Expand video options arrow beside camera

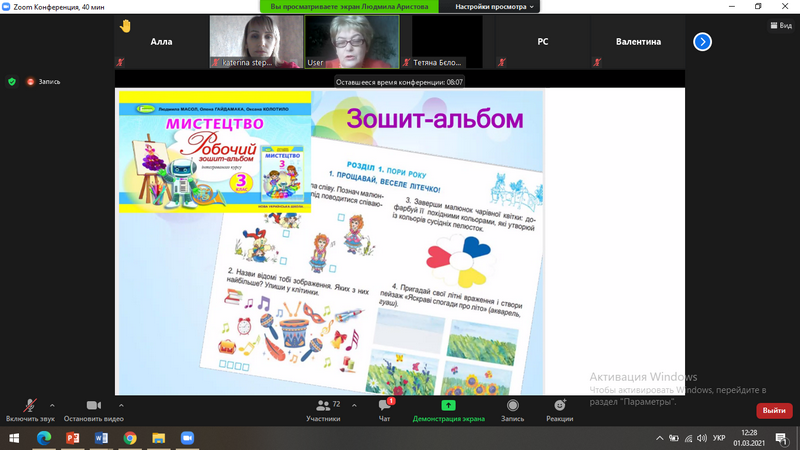coord(121,406)
